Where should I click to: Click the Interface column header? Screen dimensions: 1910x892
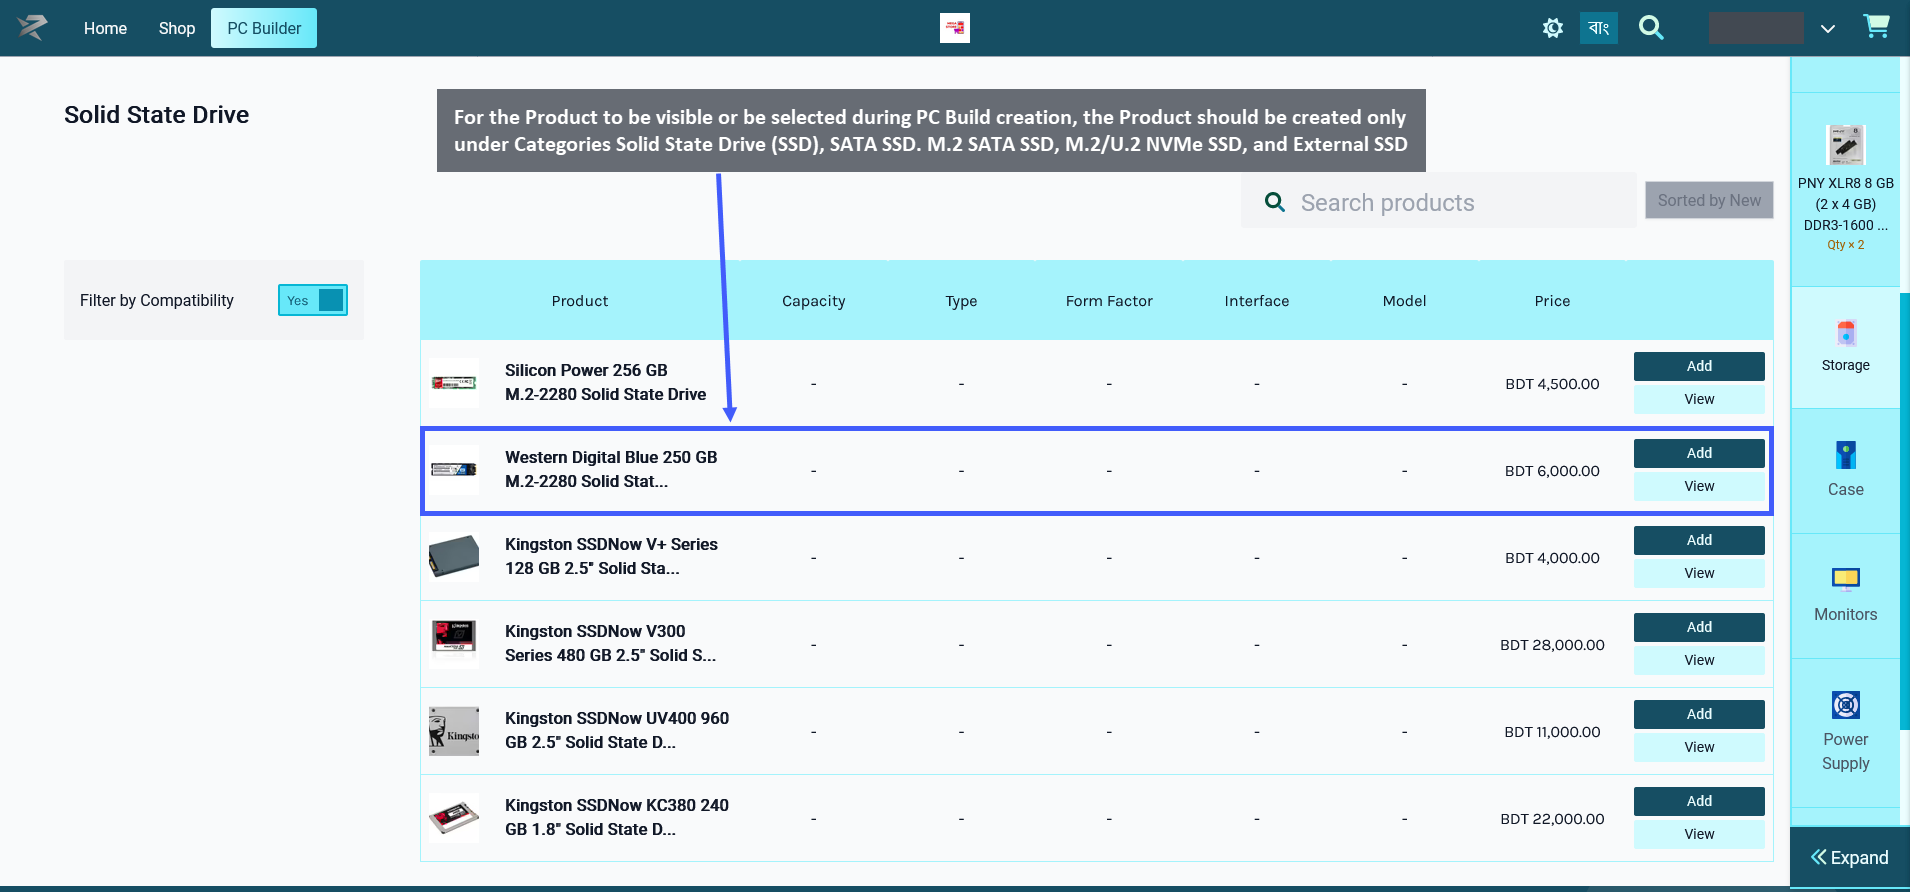coord(1257,301)
